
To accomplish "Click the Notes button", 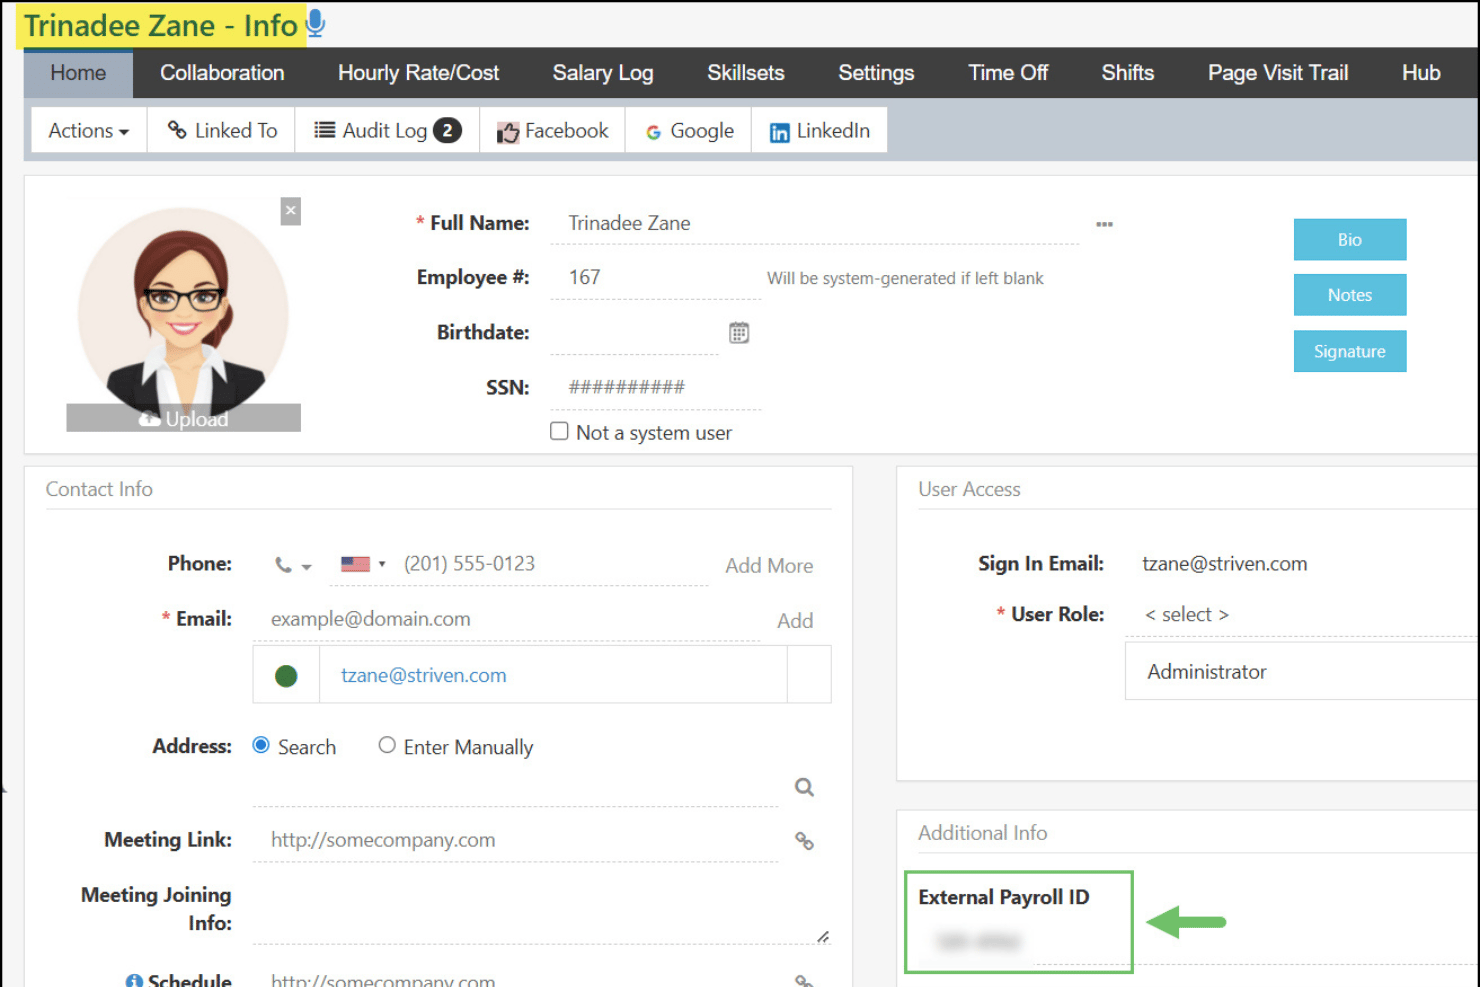I will pyautogui.click(x=1350, y=295).
